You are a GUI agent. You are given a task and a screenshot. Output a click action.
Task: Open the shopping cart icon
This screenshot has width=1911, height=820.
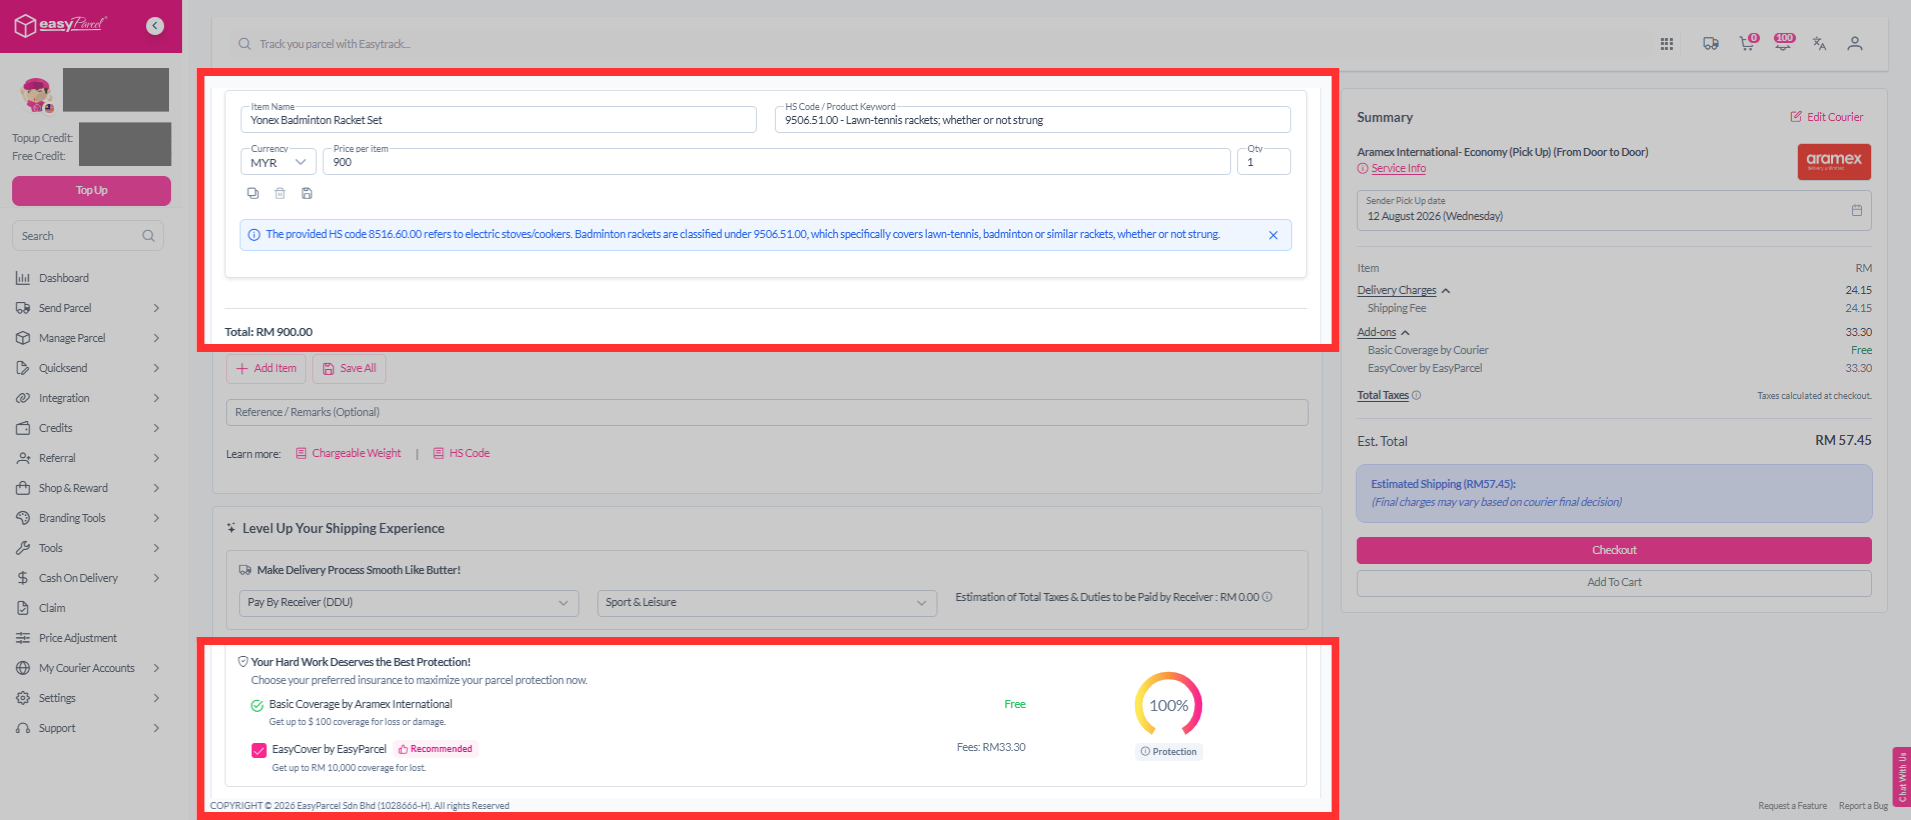pyautogui.click(x=1747, y=43)
